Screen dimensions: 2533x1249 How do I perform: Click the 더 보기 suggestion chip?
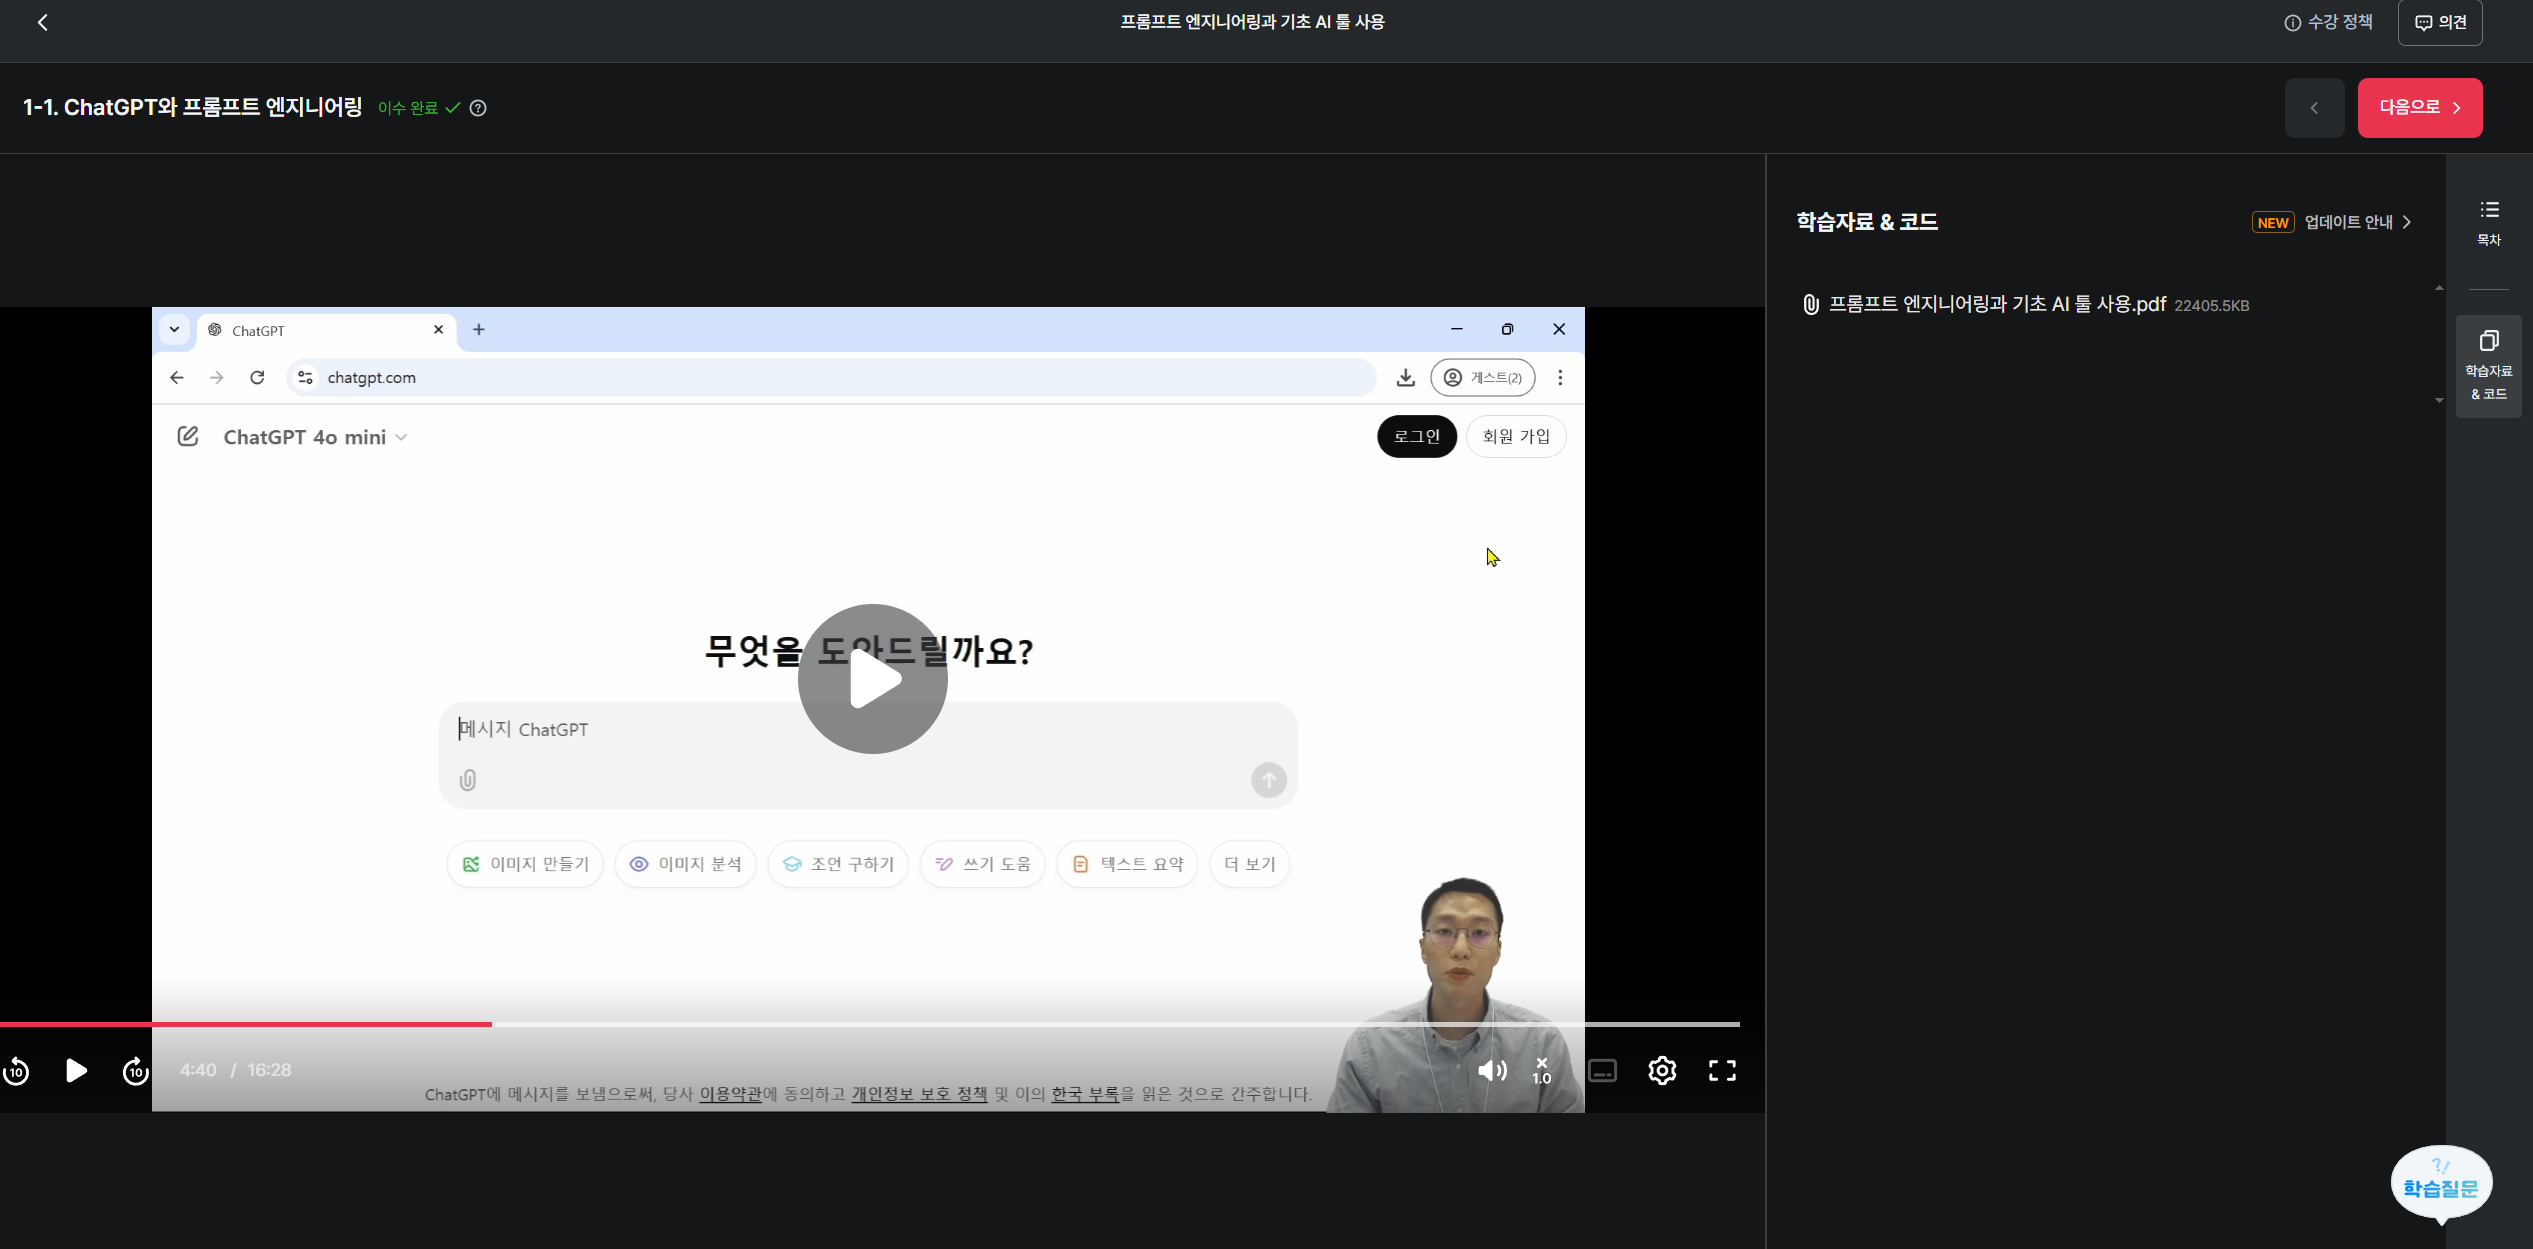pos(1250,864)
